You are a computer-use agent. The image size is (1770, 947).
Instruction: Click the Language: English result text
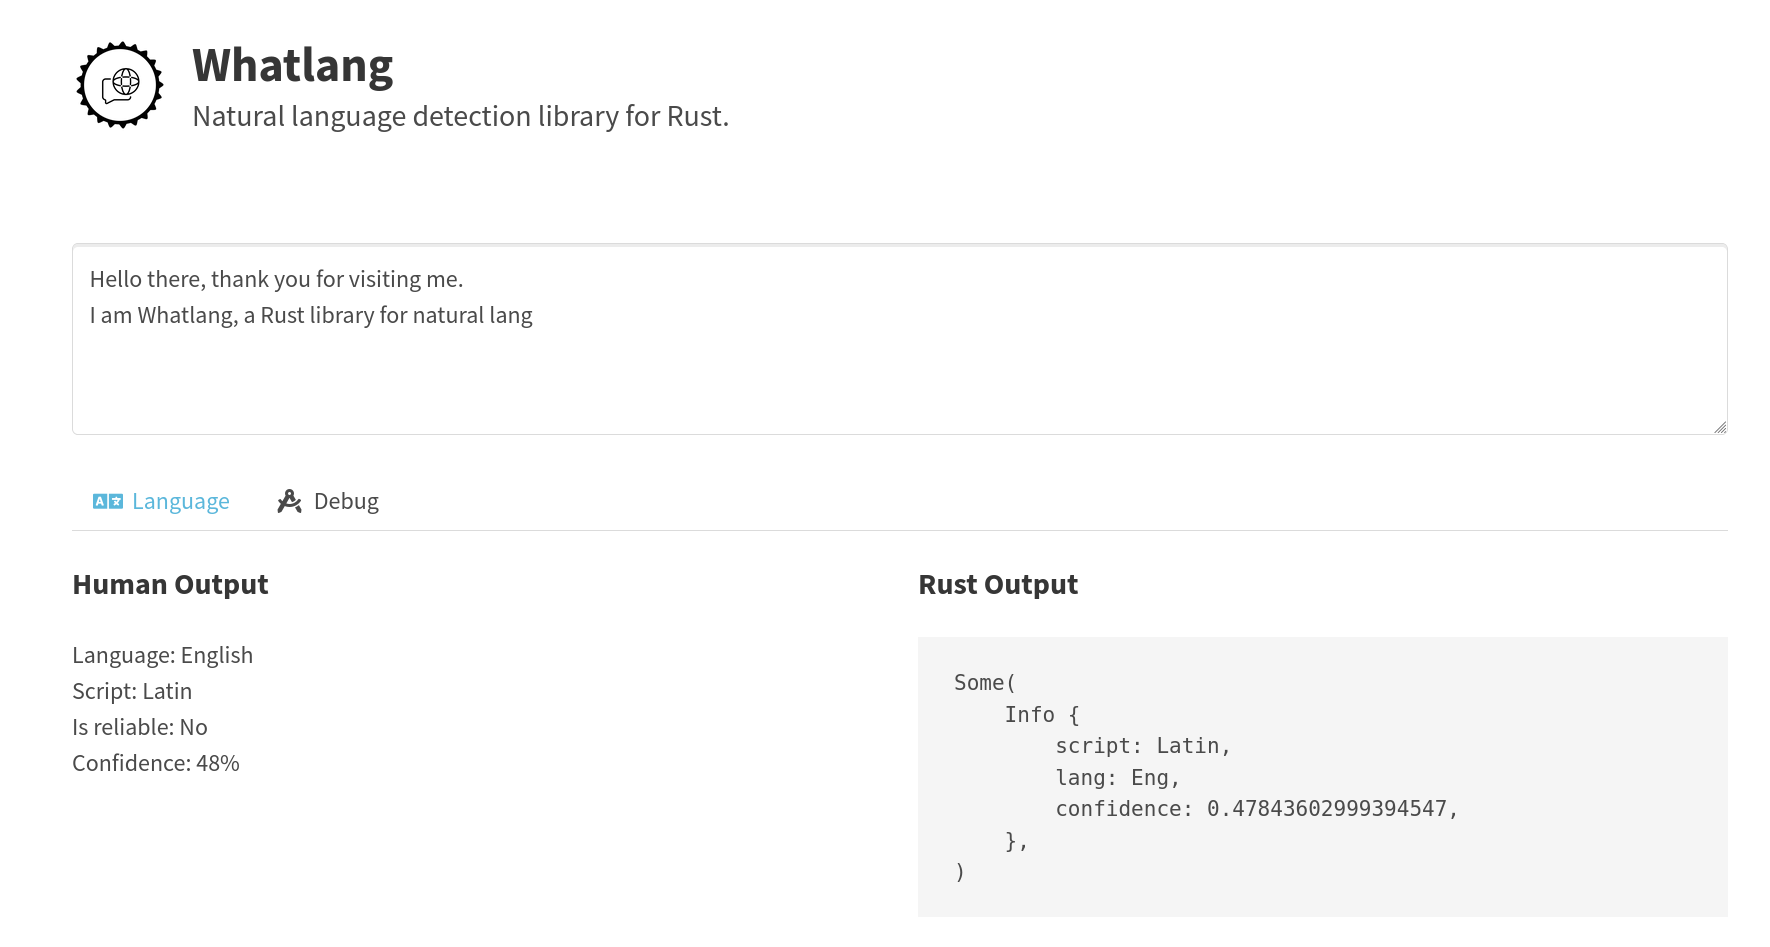click(162, 654)
